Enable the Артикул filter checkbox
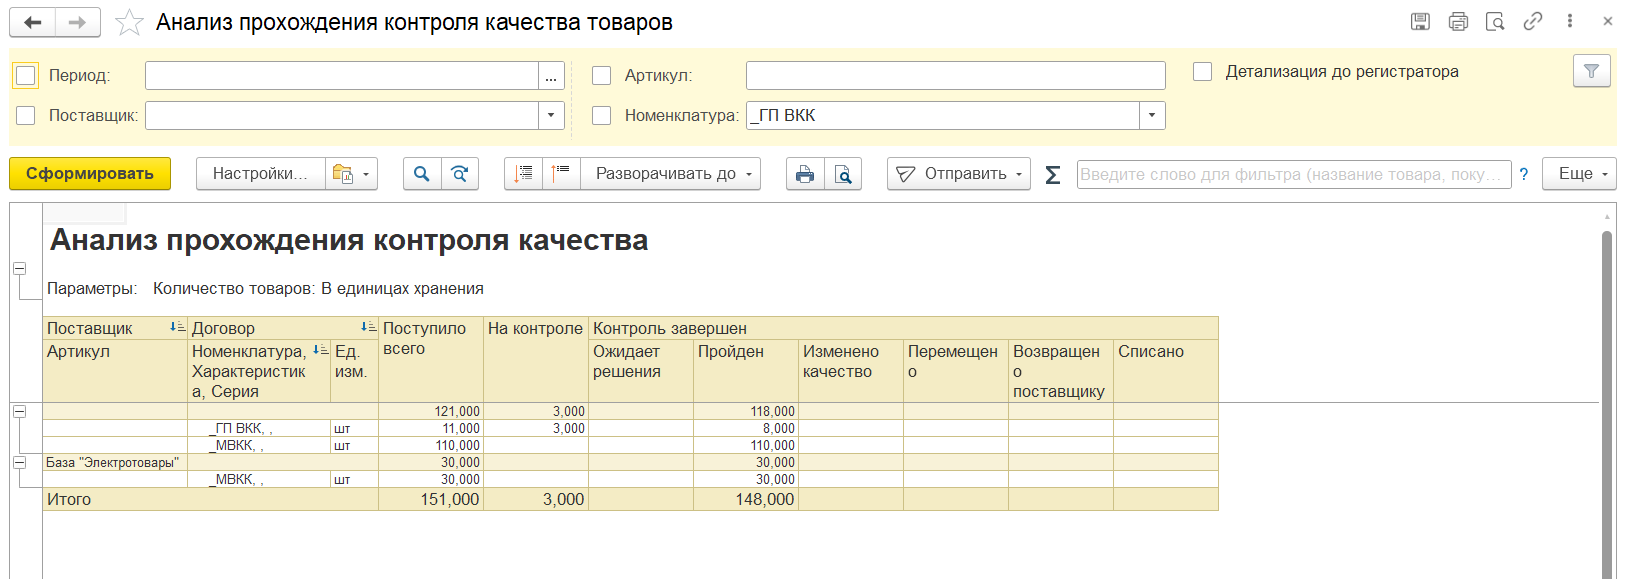Viewport: 1637px width, 579px height. 601,75
